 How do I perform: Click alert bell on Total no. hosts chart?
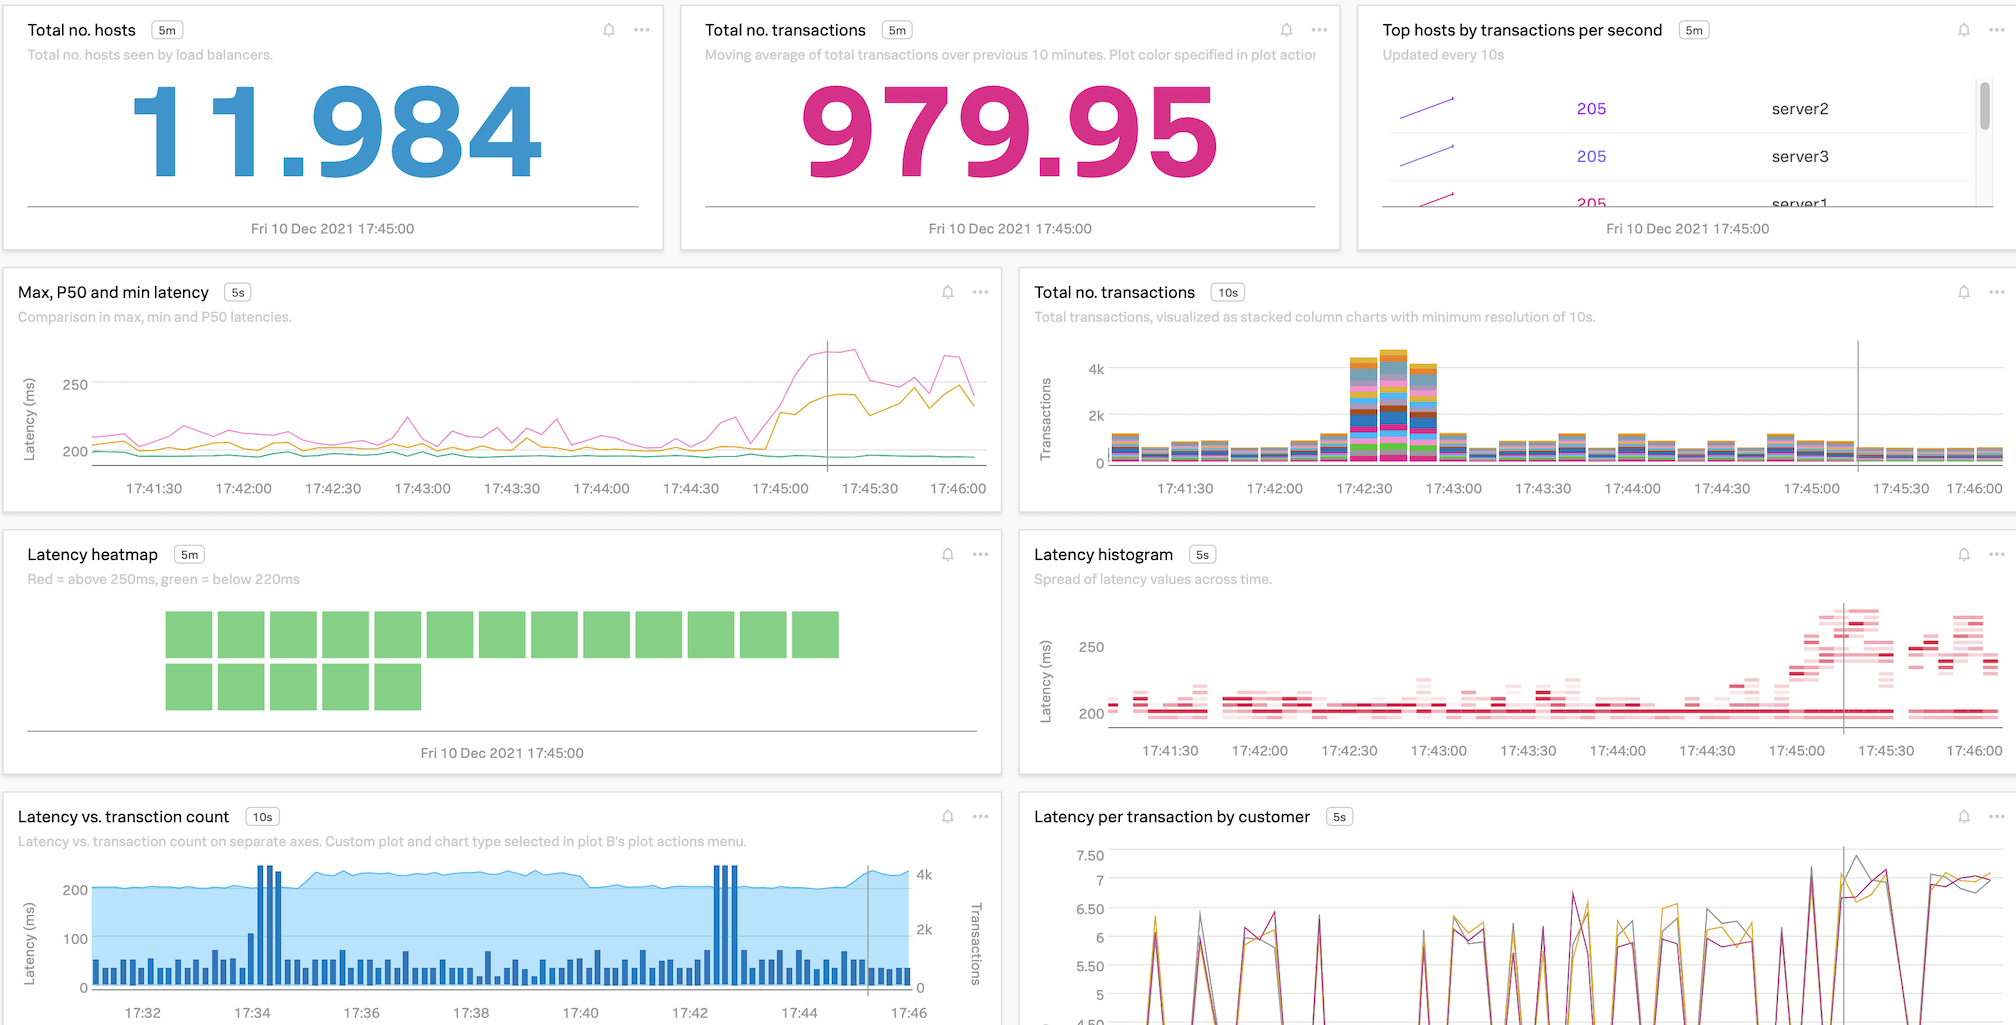[x=608, y=30]
